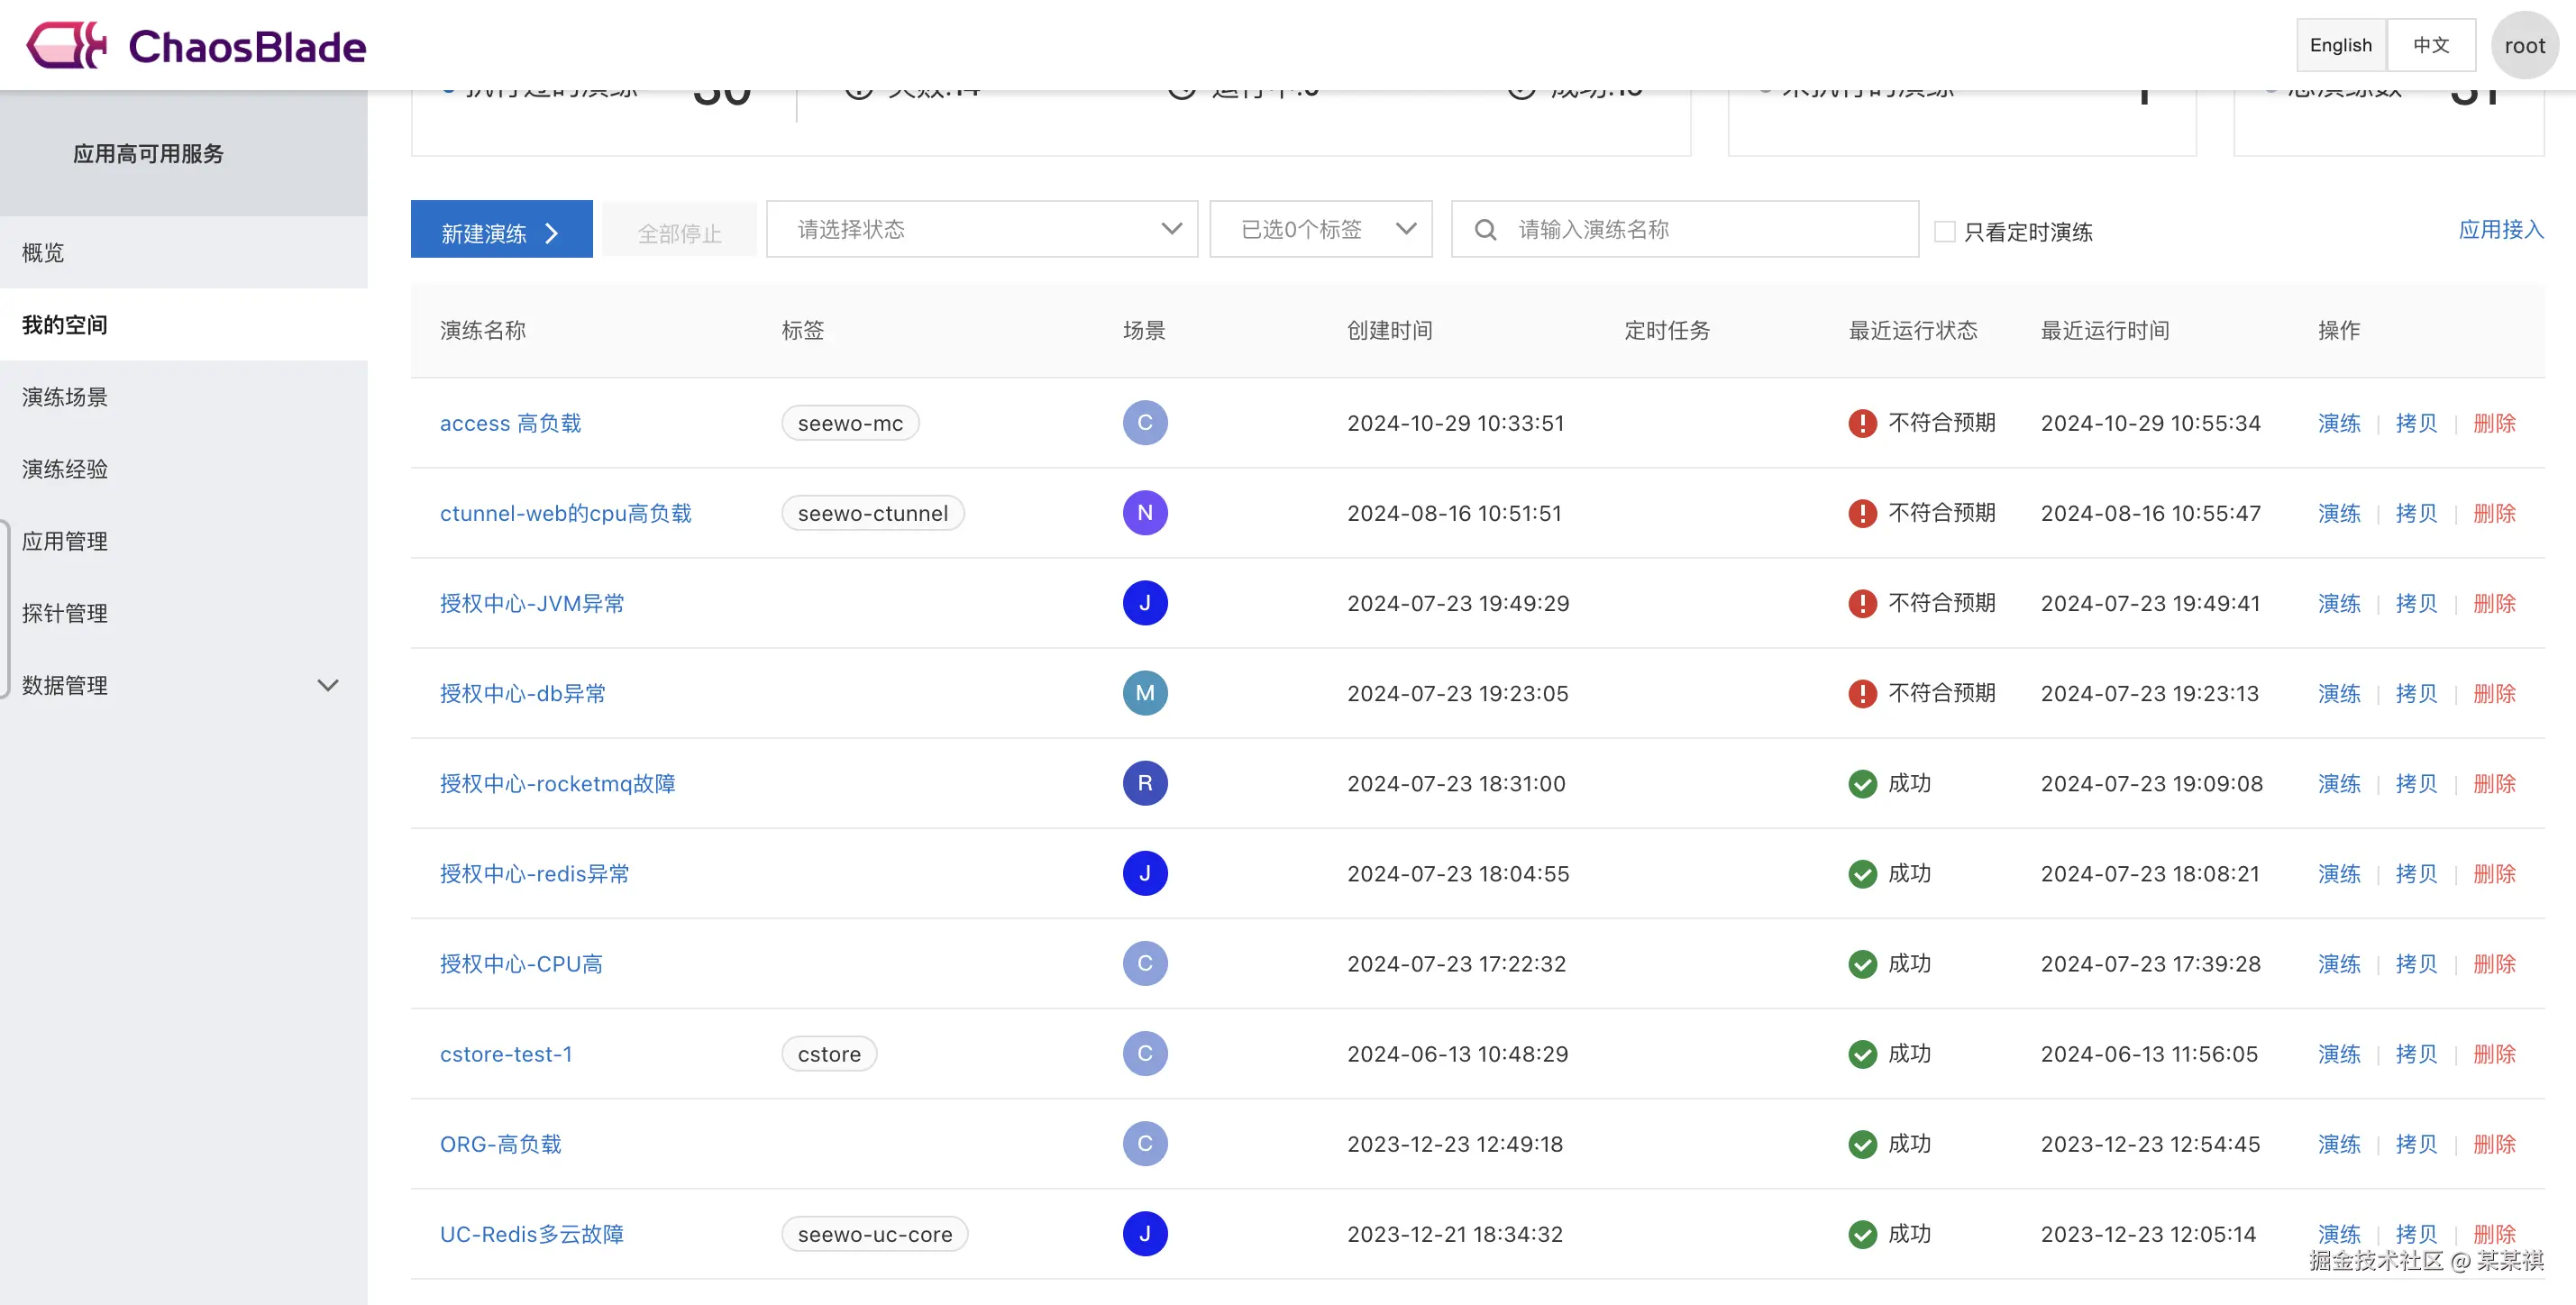Click the M scene icon for 授权中心-db异常
This screenshot has width=2576, height=1305.
(x=1144, y=693)
